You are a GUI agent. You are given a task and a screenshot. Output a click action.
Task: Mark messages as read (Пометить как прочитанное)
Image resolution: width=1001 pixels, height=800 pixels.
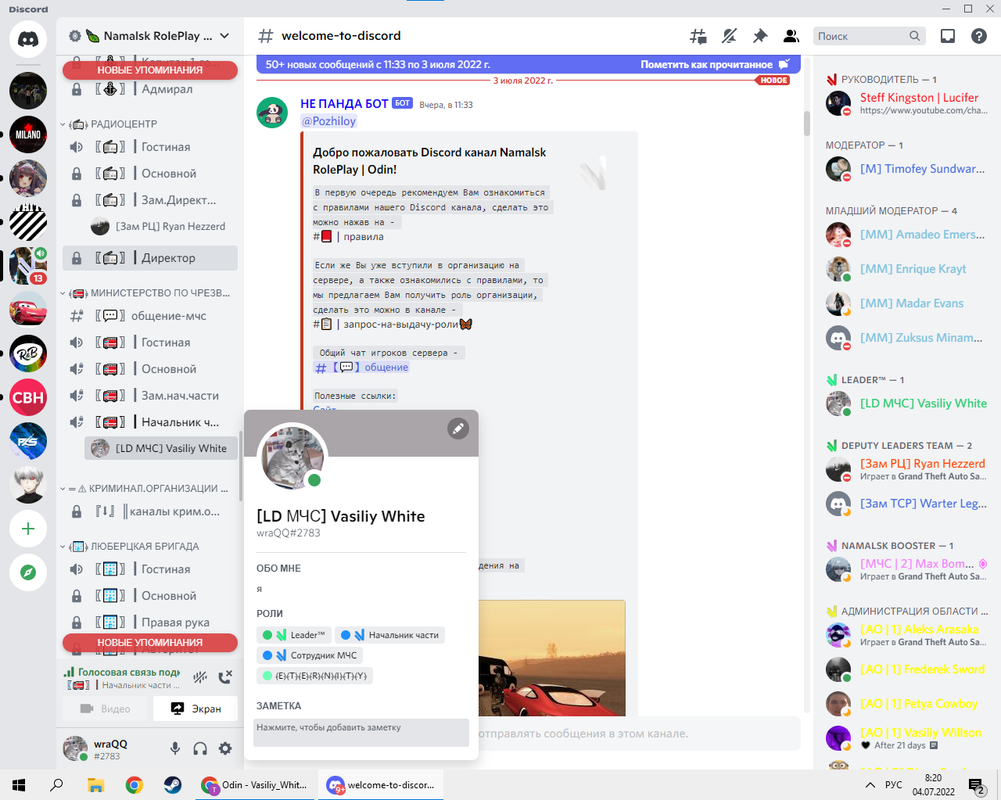click(x=714, y=64)
